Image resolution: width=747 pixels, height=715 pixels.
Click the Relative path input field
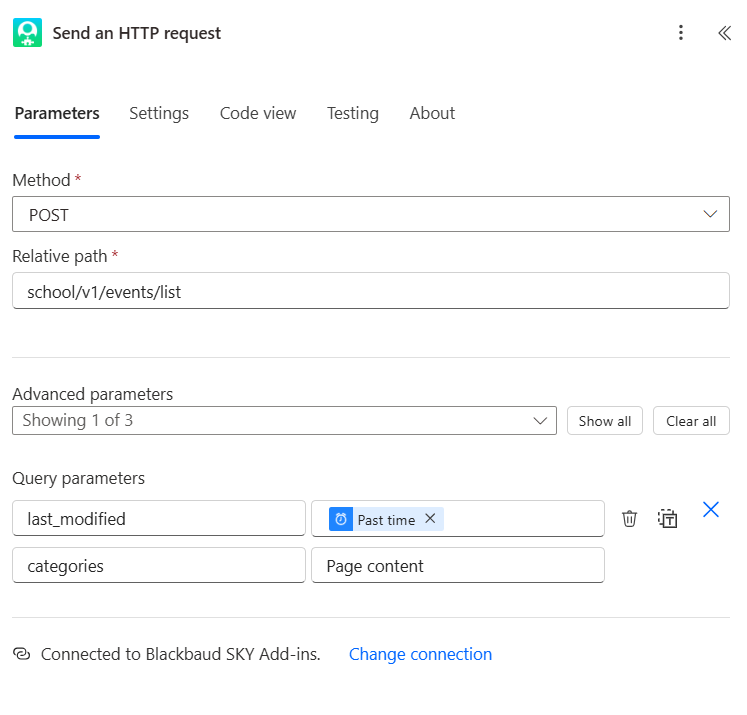(370, 292)
